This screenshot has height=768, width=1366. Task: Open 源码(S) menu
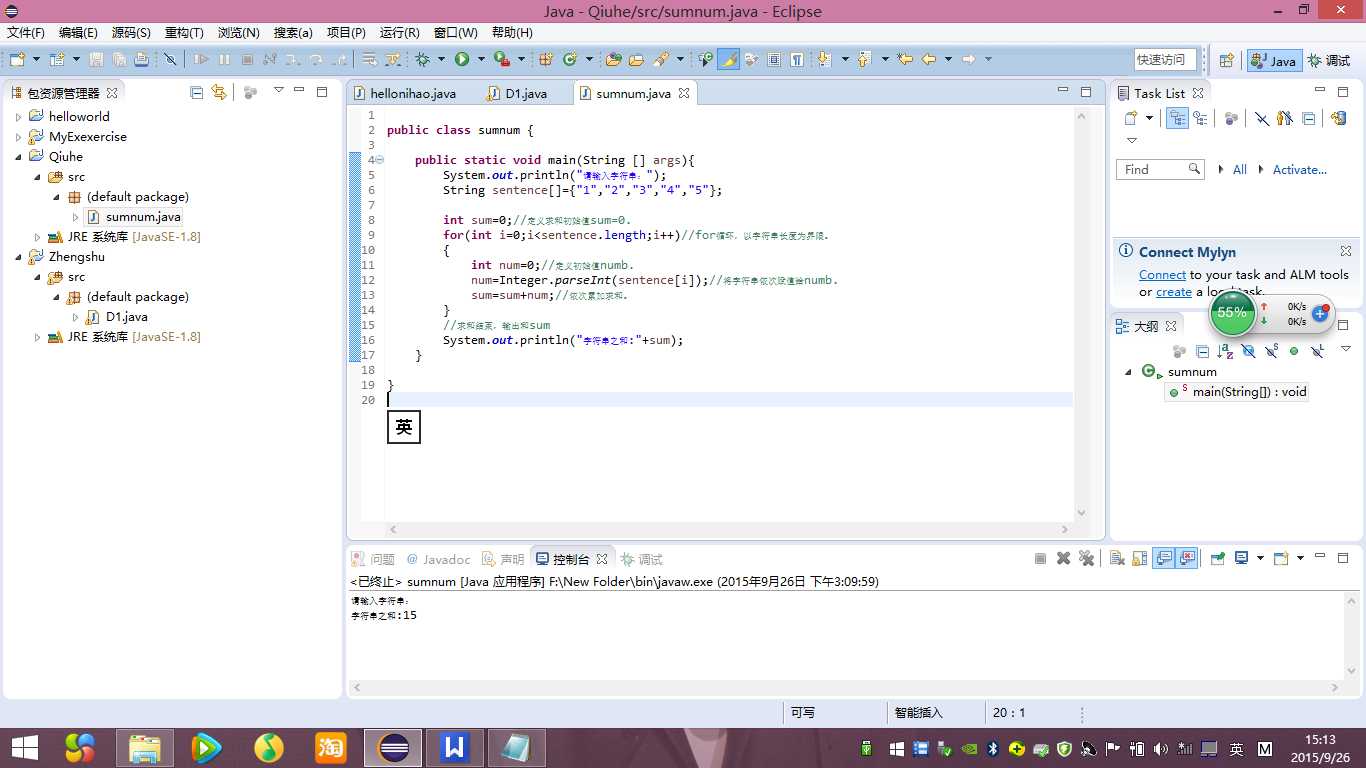click(x=131, y=33)
